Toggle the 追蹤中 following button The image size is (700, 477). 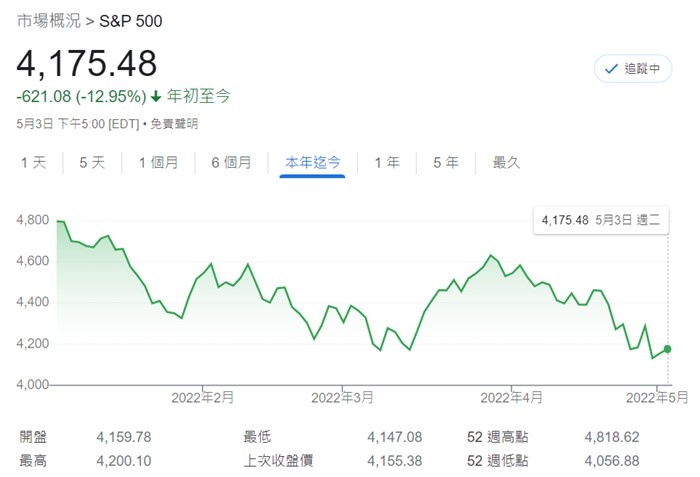click(x=633, y=69)
